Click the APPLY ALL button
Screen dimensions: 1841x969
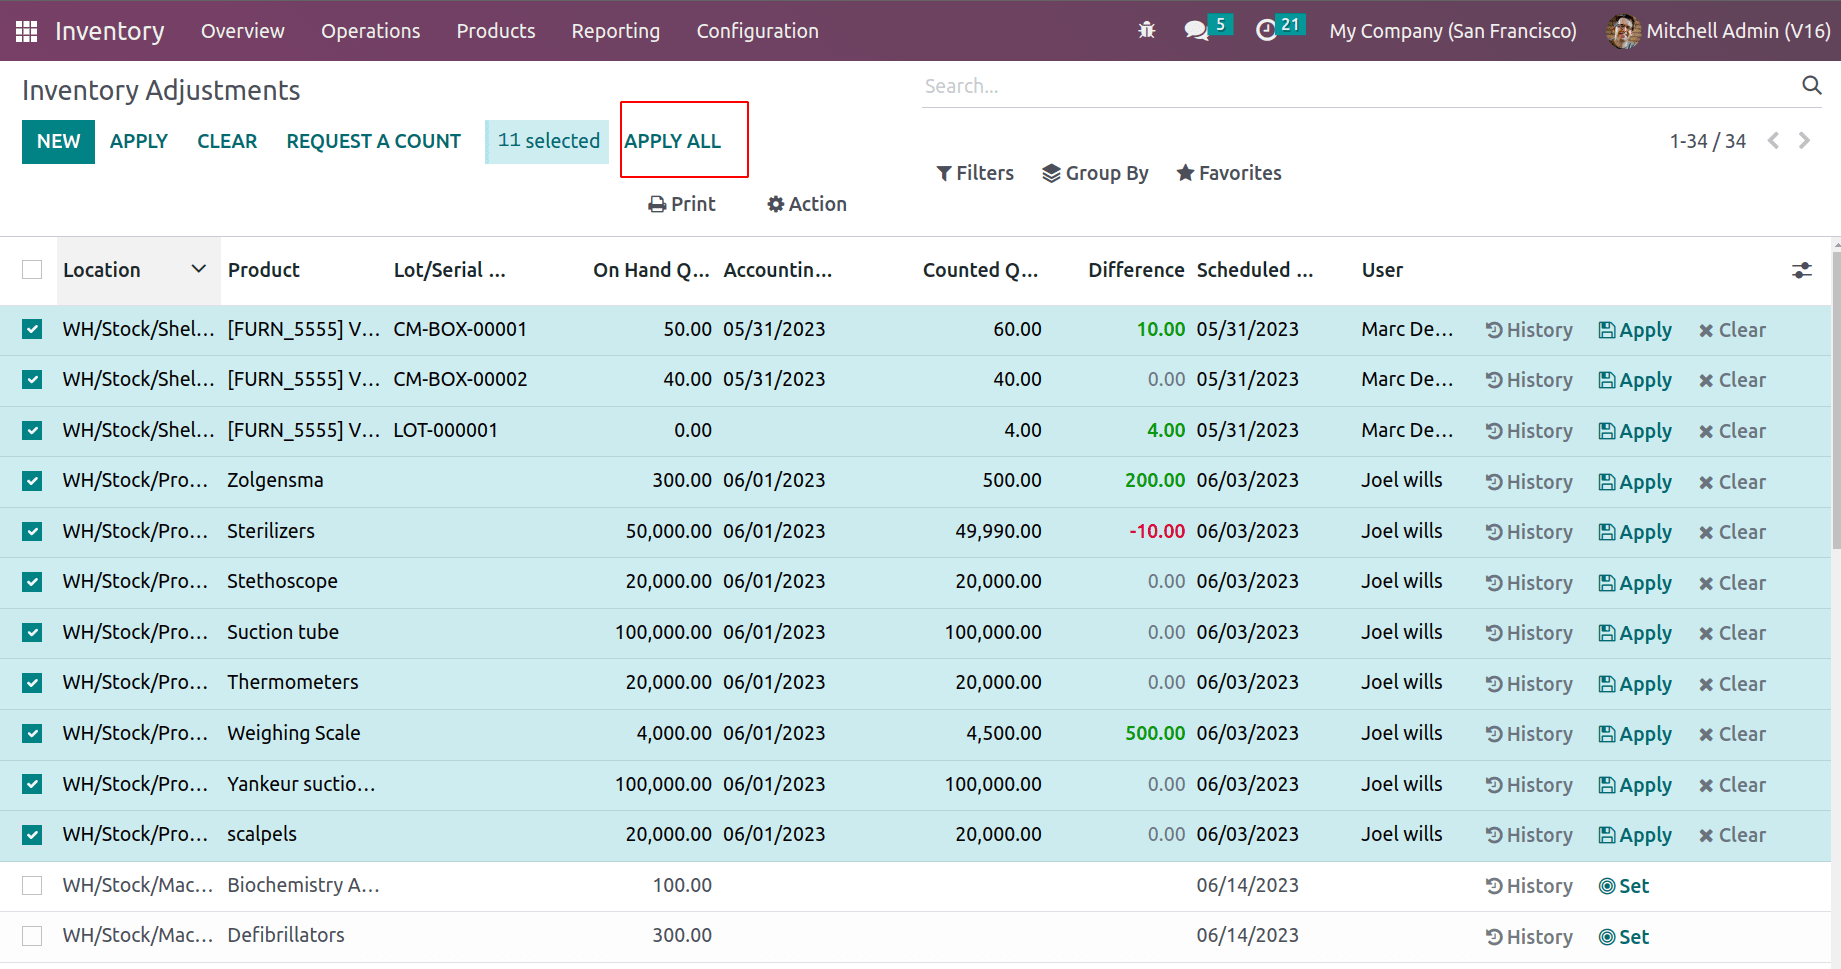(x=672, y=141)
